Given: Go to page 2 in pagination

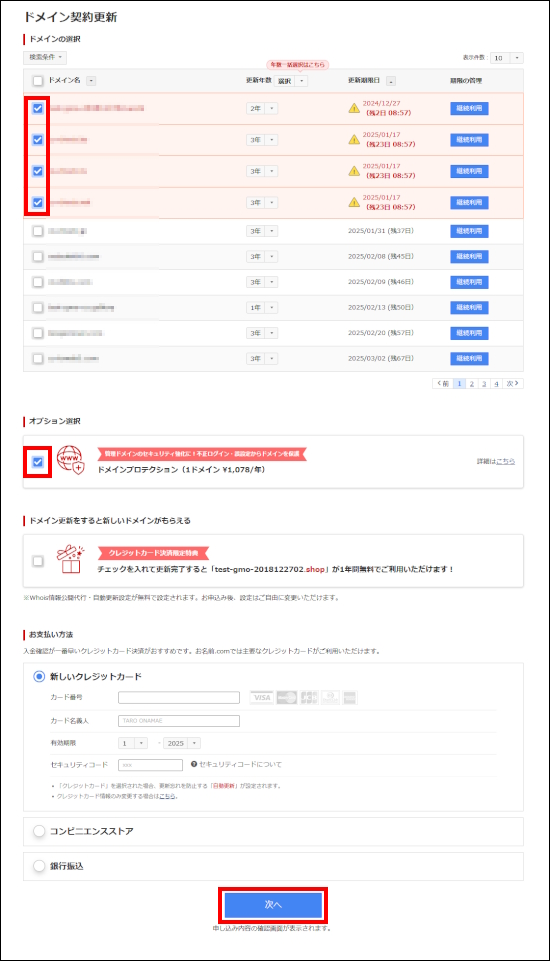Looking at the screenshot, I should pos(472,384).
